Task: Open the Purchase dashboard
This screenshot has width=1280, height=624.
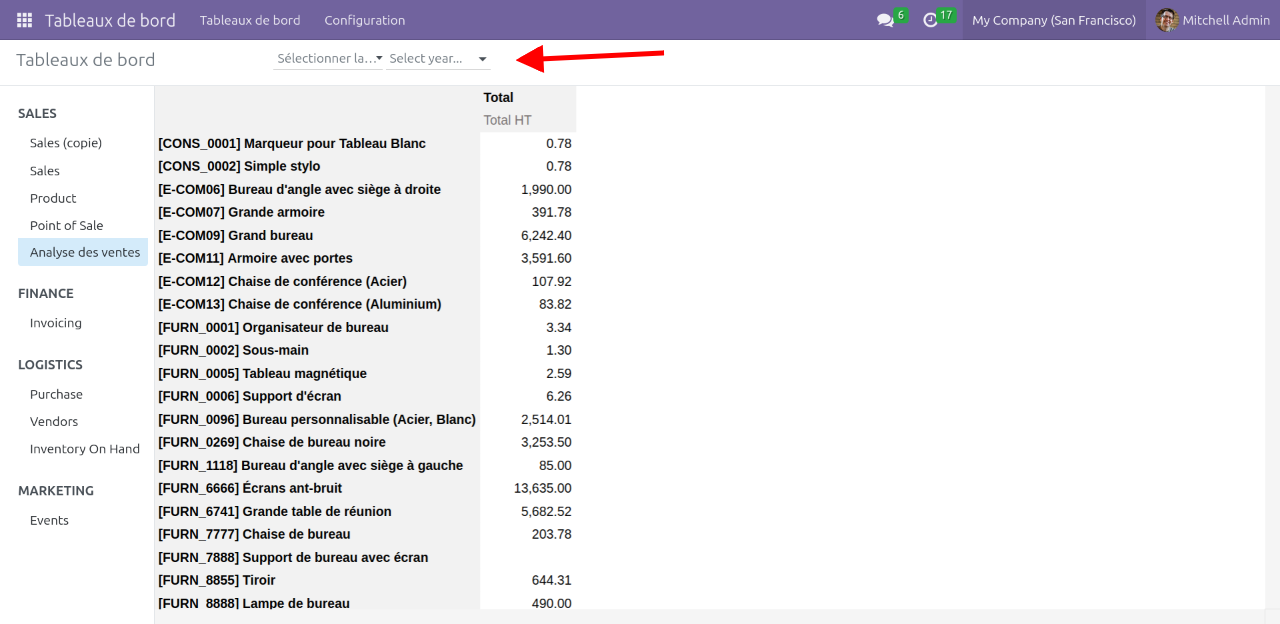Action: [x=56, y=394]
